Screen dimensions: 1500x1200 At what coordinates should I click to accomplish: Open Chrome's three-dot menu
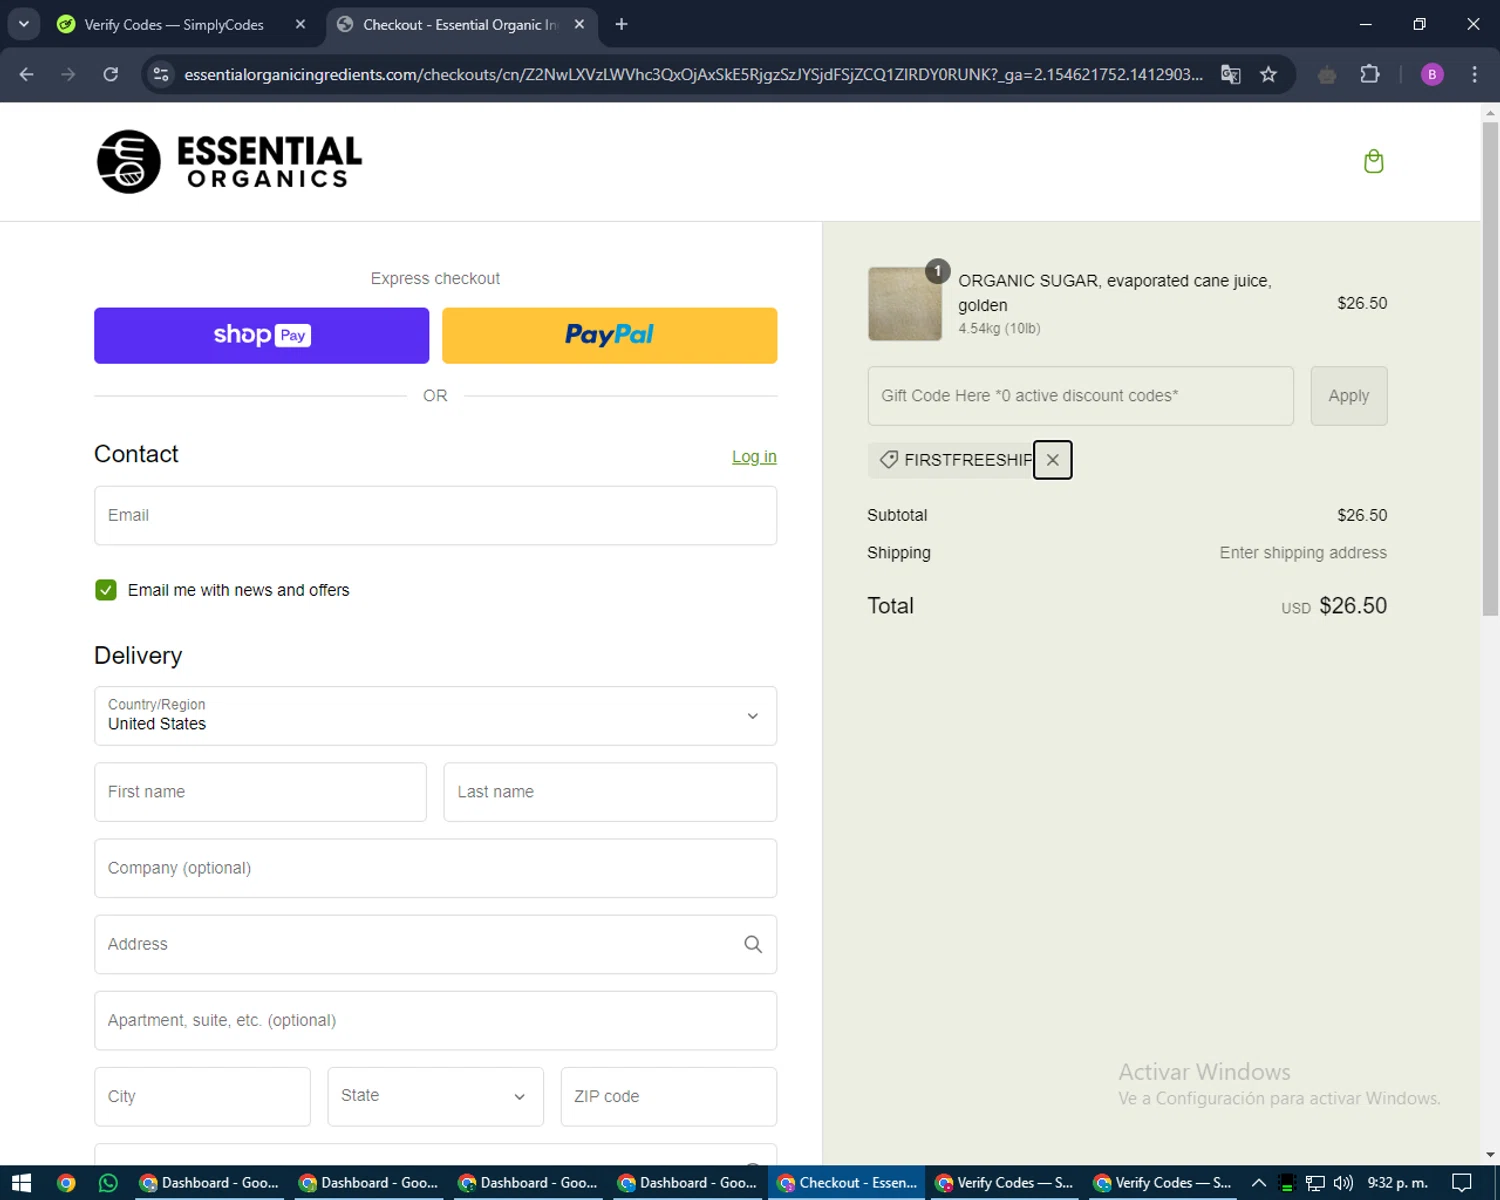pos(1474,74)
